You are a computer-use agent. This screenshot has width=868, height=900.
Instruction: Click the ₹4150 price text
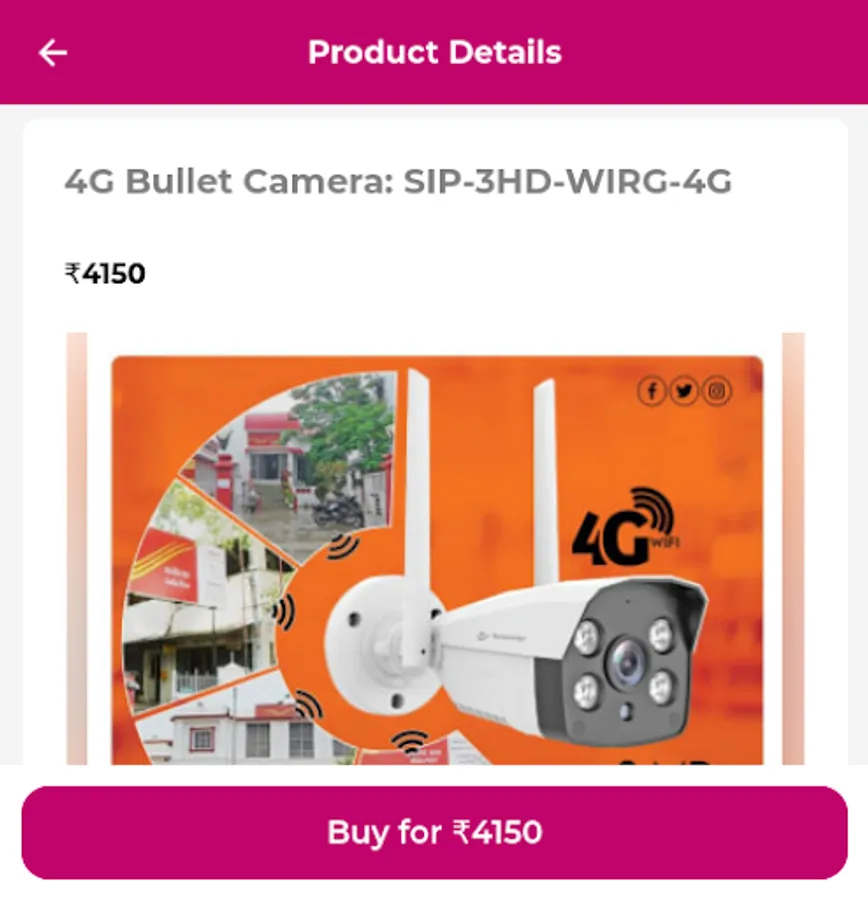tap(105, 273)
